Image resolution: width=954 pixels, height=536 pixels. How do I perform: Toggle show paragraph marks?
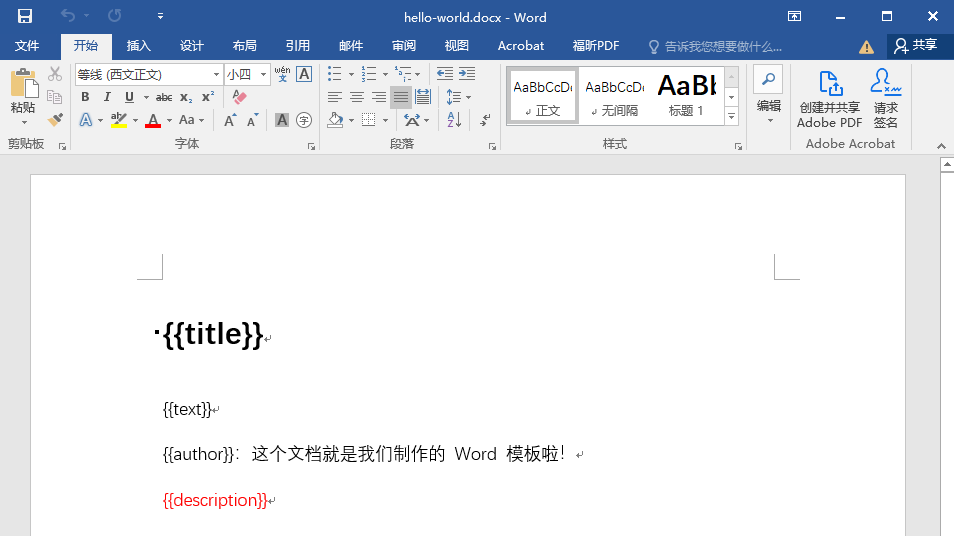pyautogui.click(x=485, y=120)
